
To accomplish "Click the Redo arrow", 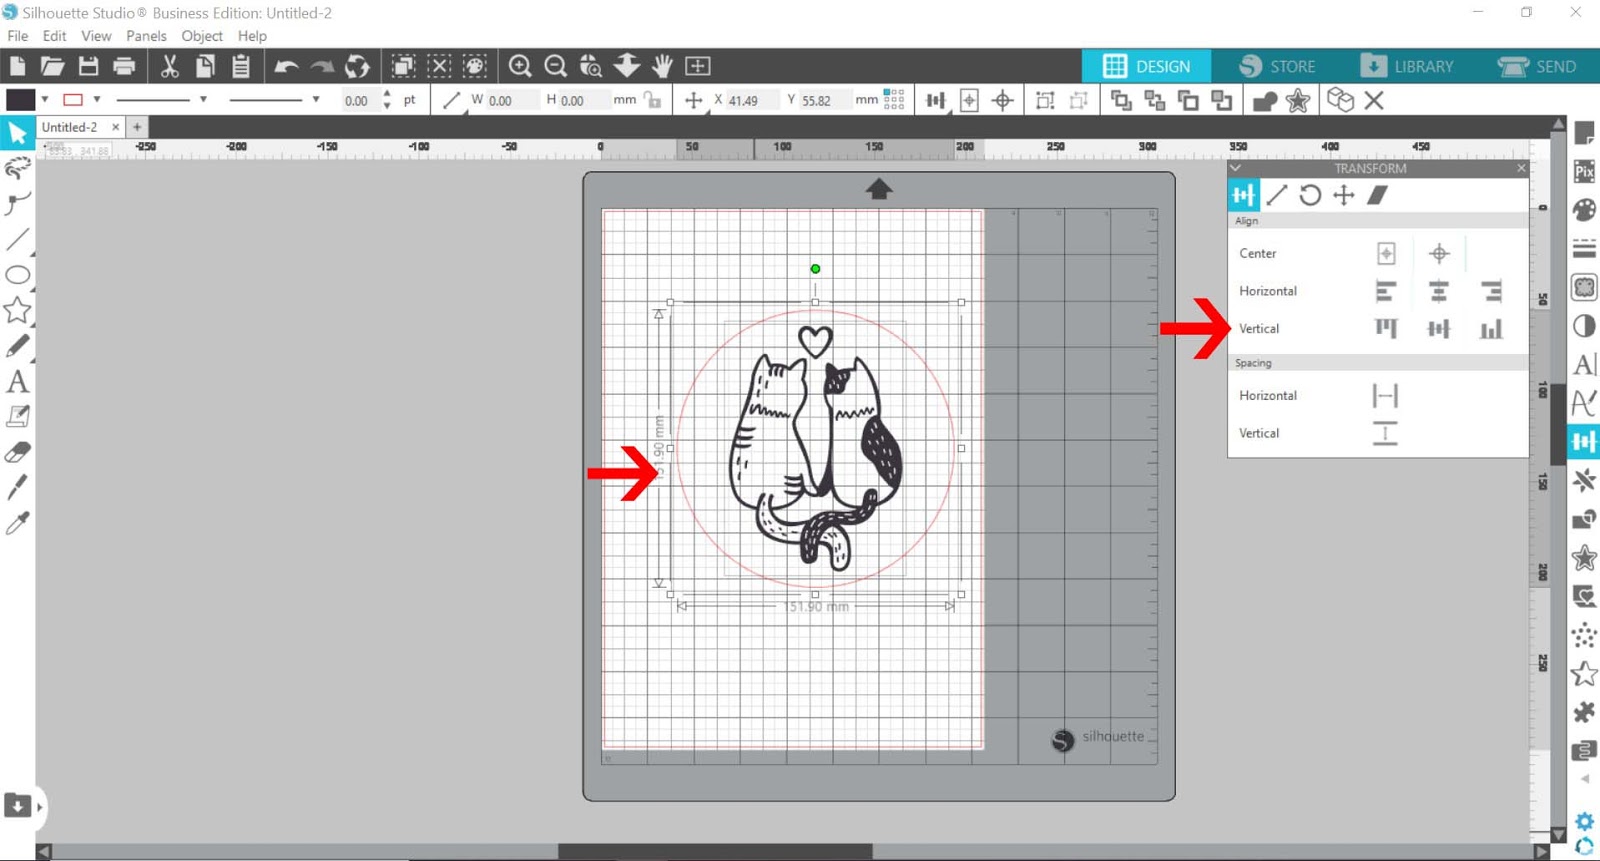I will [322, 66].
